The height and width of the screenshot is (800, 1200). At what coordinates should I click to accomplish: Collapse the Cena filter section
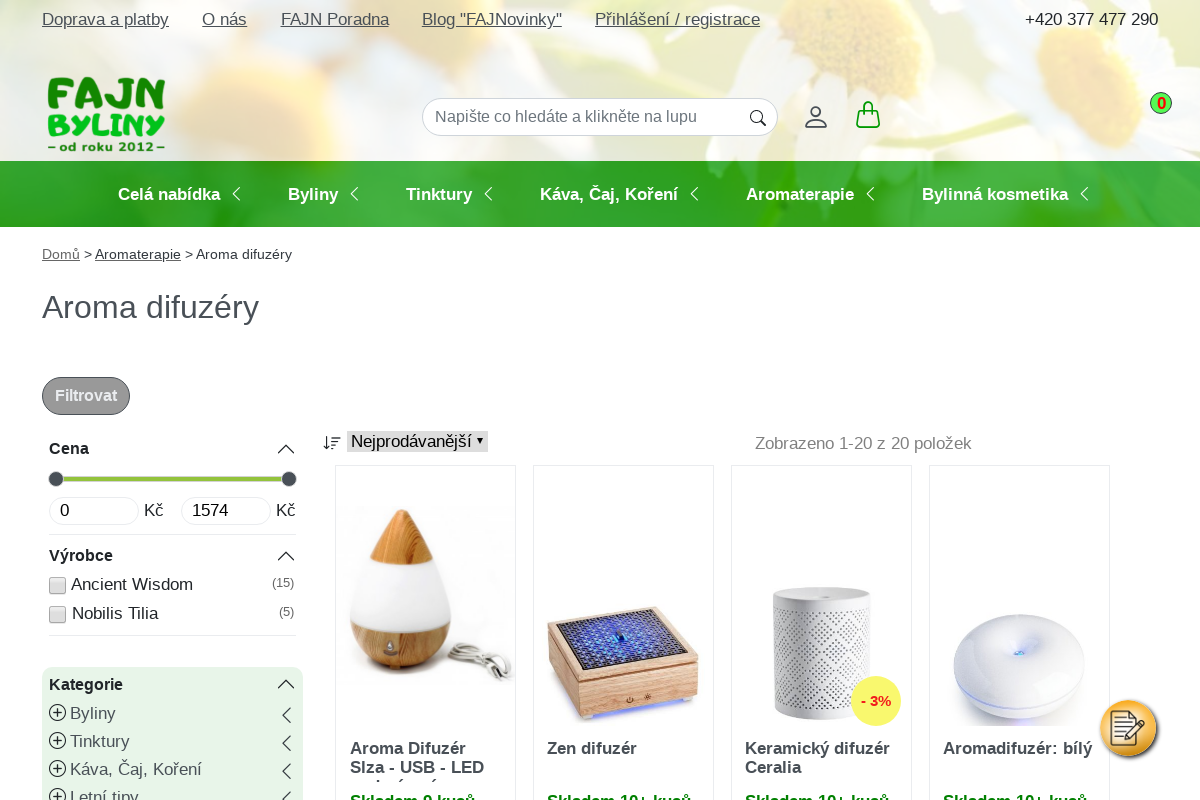(286, 449)
